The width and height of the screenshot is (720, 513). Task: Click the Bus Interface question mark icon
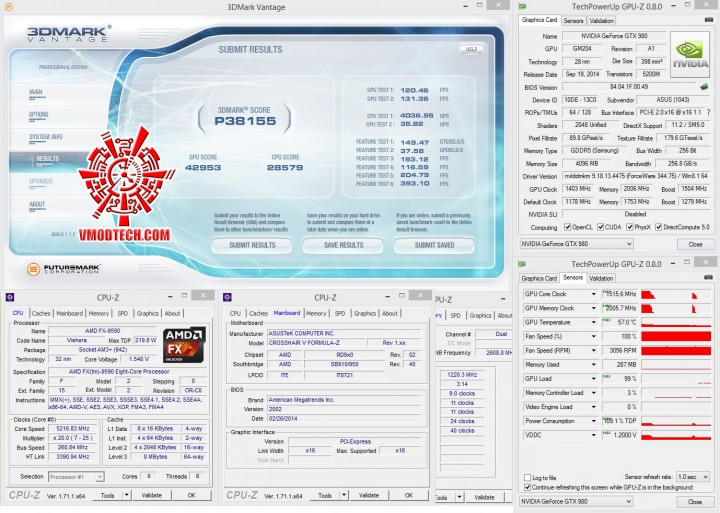tap(709, 112)
